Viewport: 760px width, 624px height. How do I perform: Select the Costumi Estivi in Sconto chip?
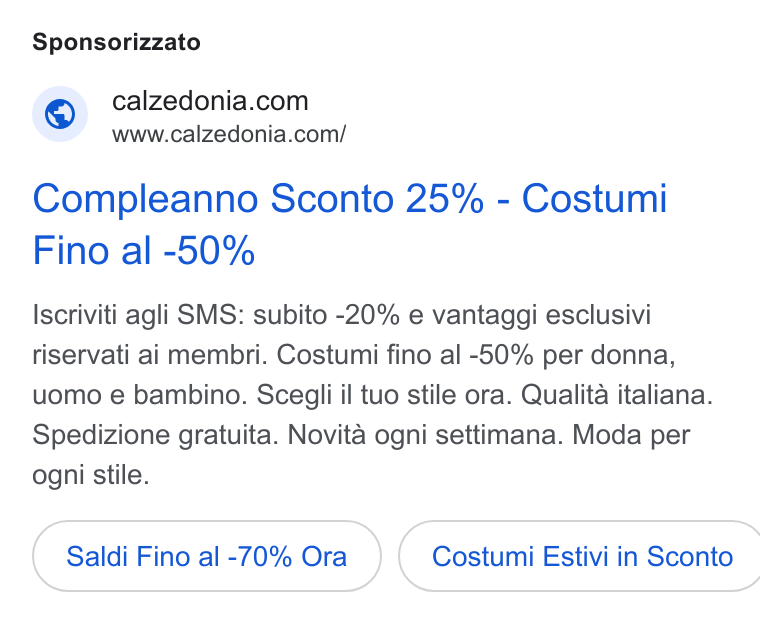coord(580,556)
